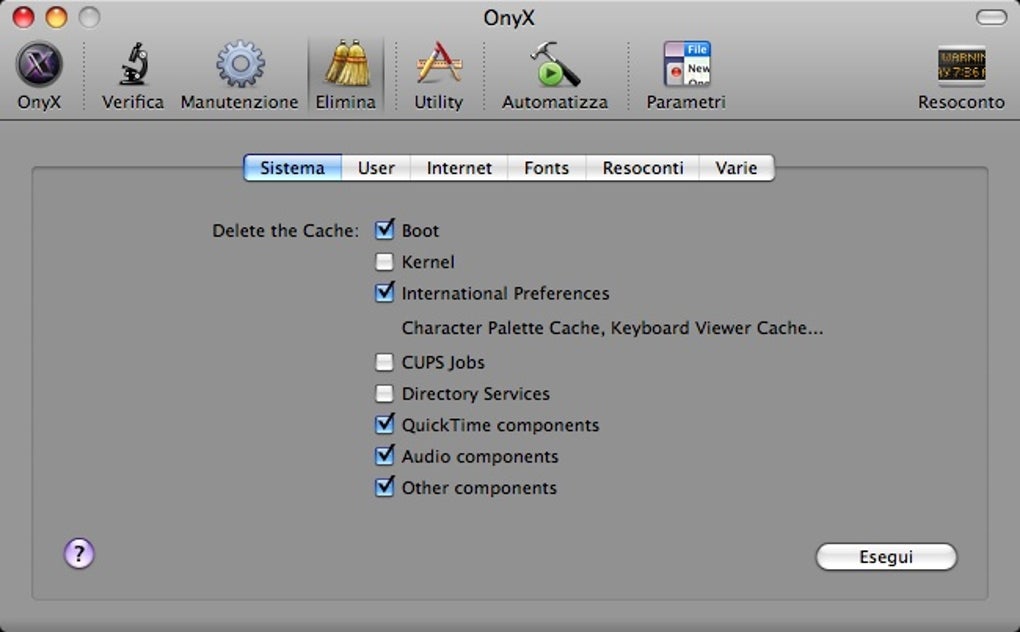1020x632 pixels.
Task: Switch to the User tab
Action: [376, 168]
